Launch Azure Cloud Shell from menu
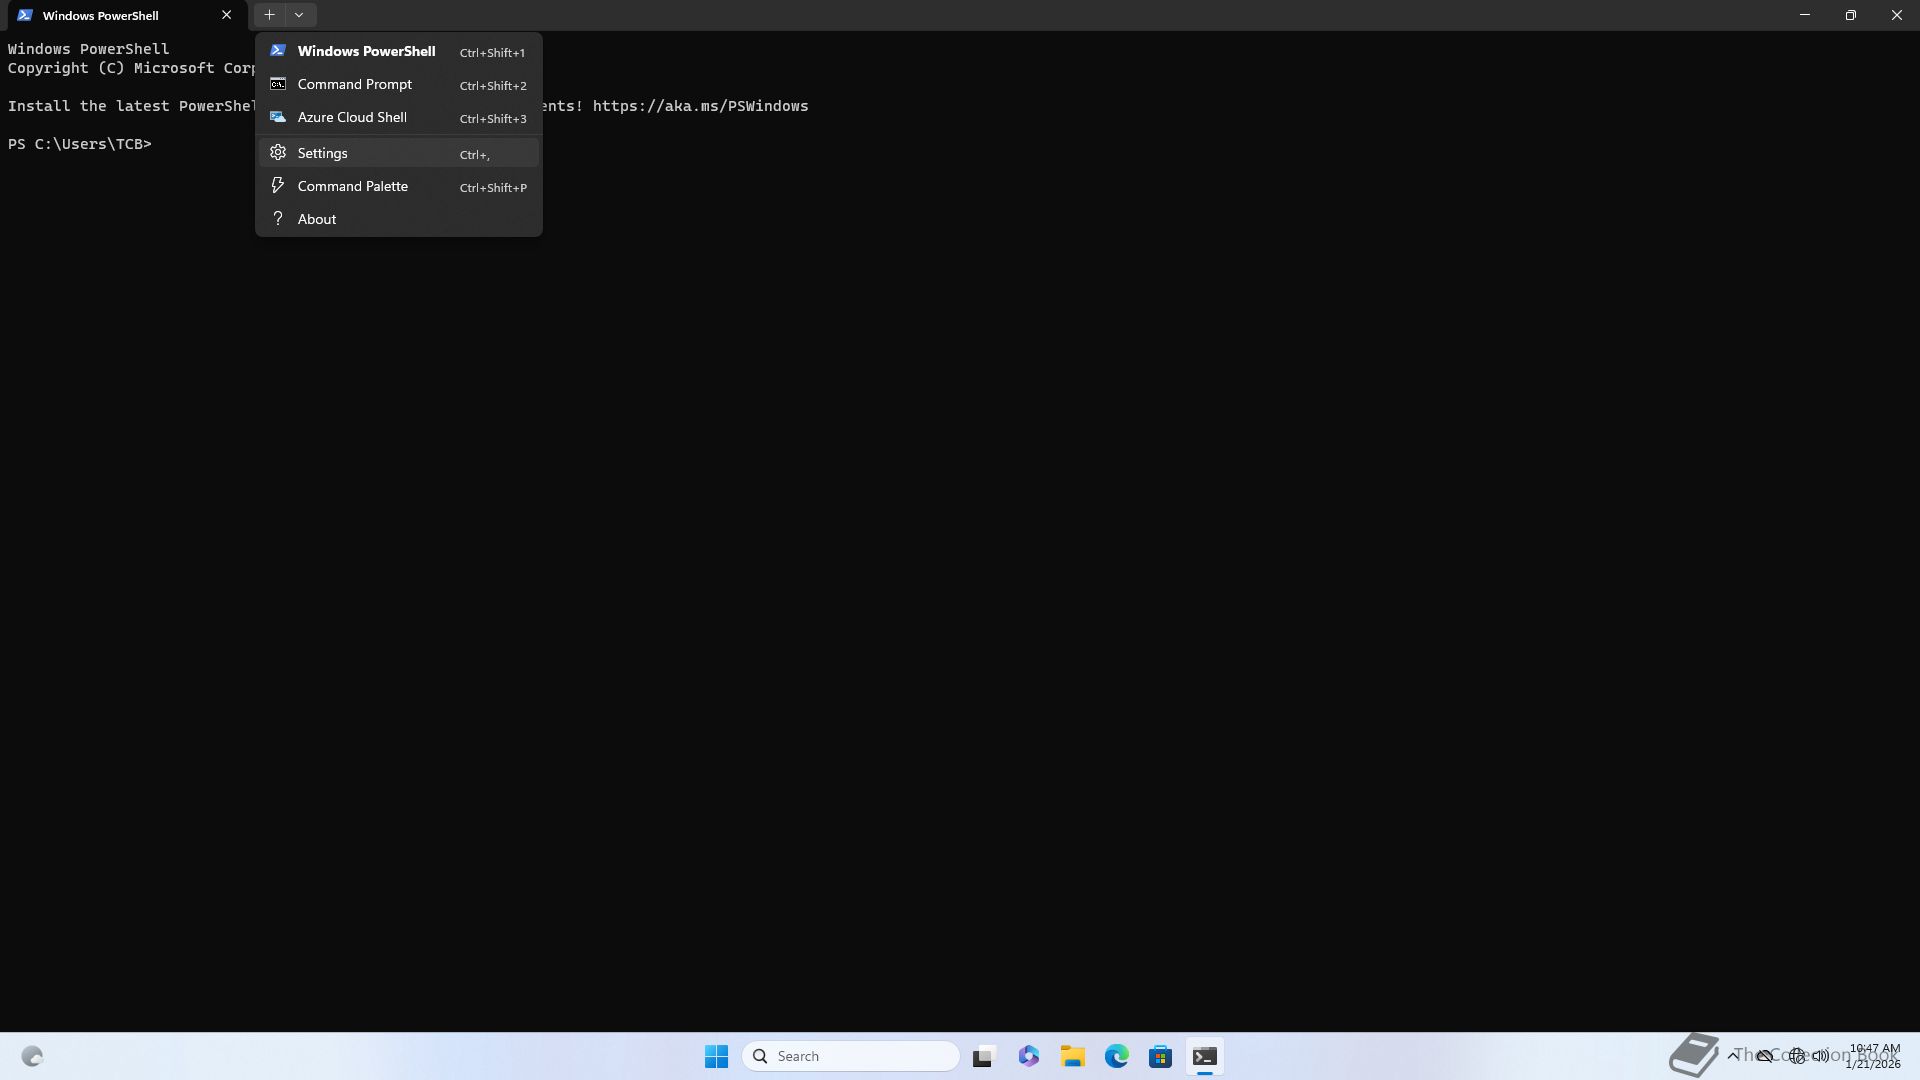1920x1080 pixels. point(352,117)
